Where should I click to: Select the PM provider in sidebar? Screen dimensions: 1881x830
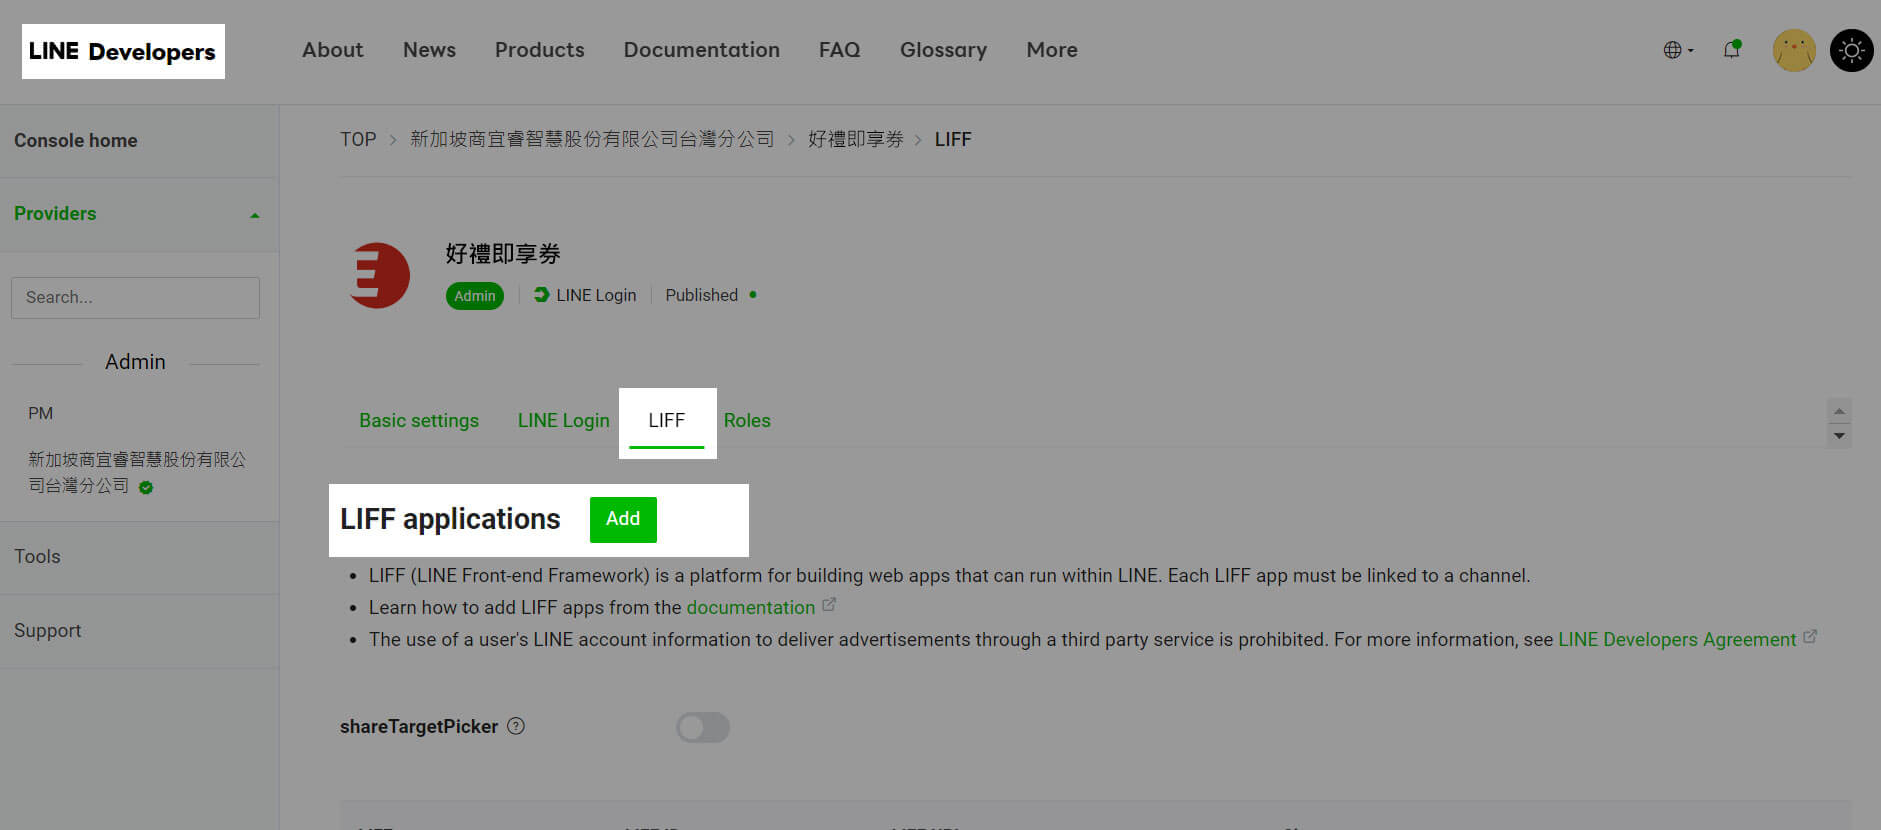41,413
